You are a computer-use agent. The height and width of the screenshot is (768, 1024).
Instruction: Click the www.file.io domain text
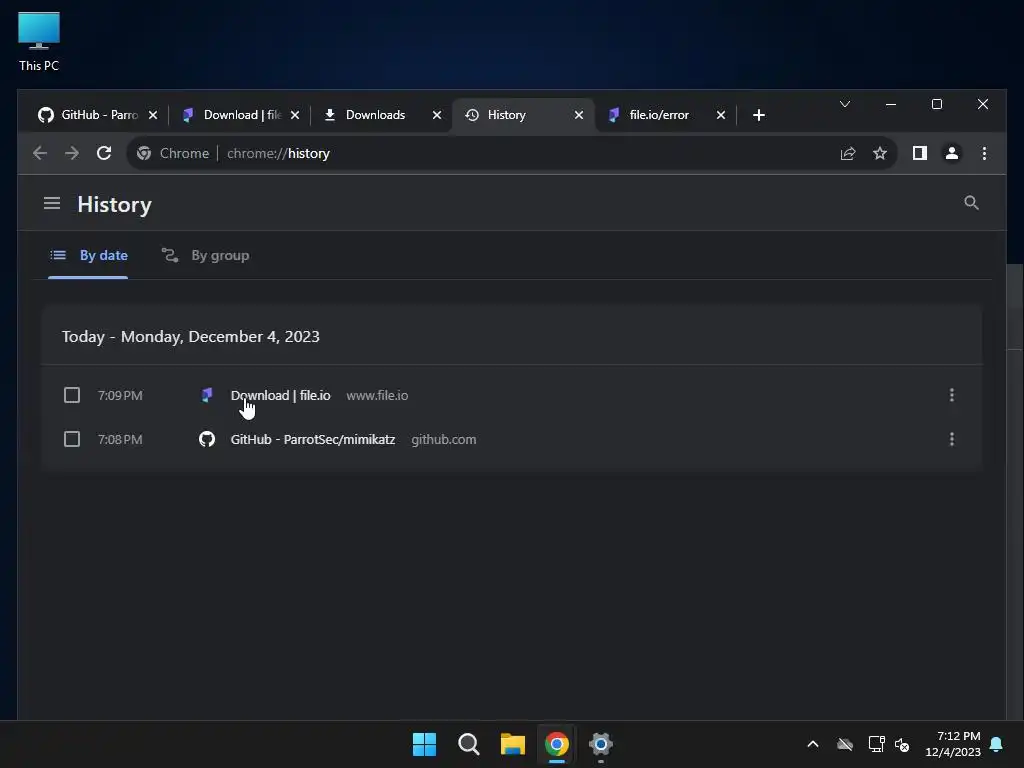[377, 395]
